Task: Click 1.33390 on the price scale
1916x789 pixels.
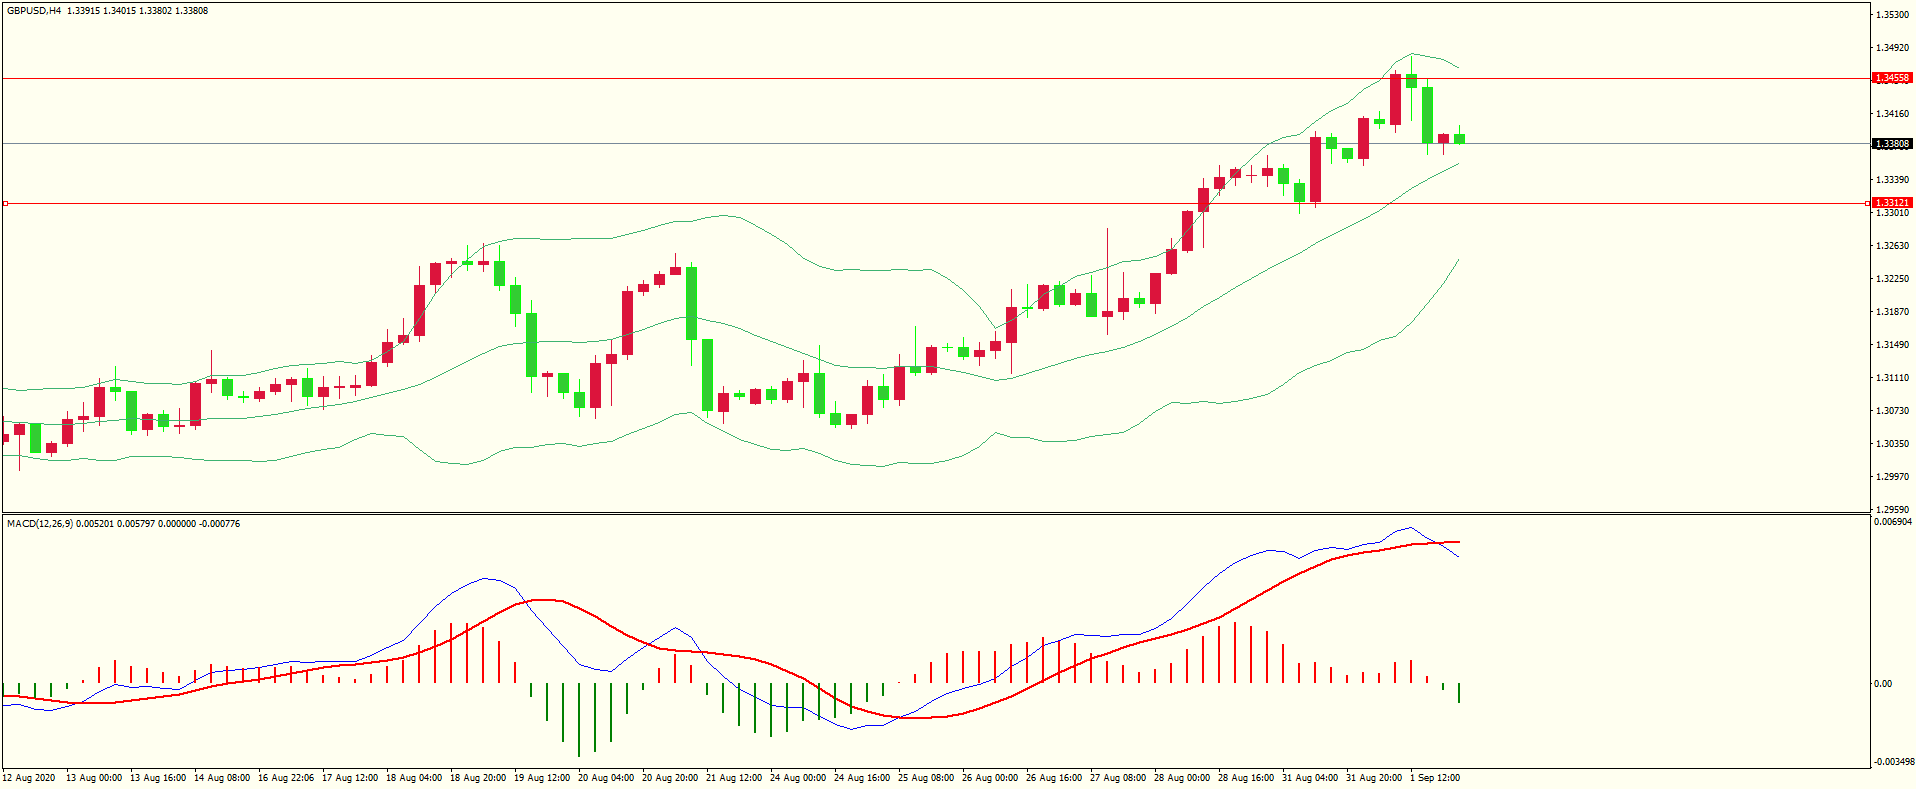Action: pos(1893,180)
